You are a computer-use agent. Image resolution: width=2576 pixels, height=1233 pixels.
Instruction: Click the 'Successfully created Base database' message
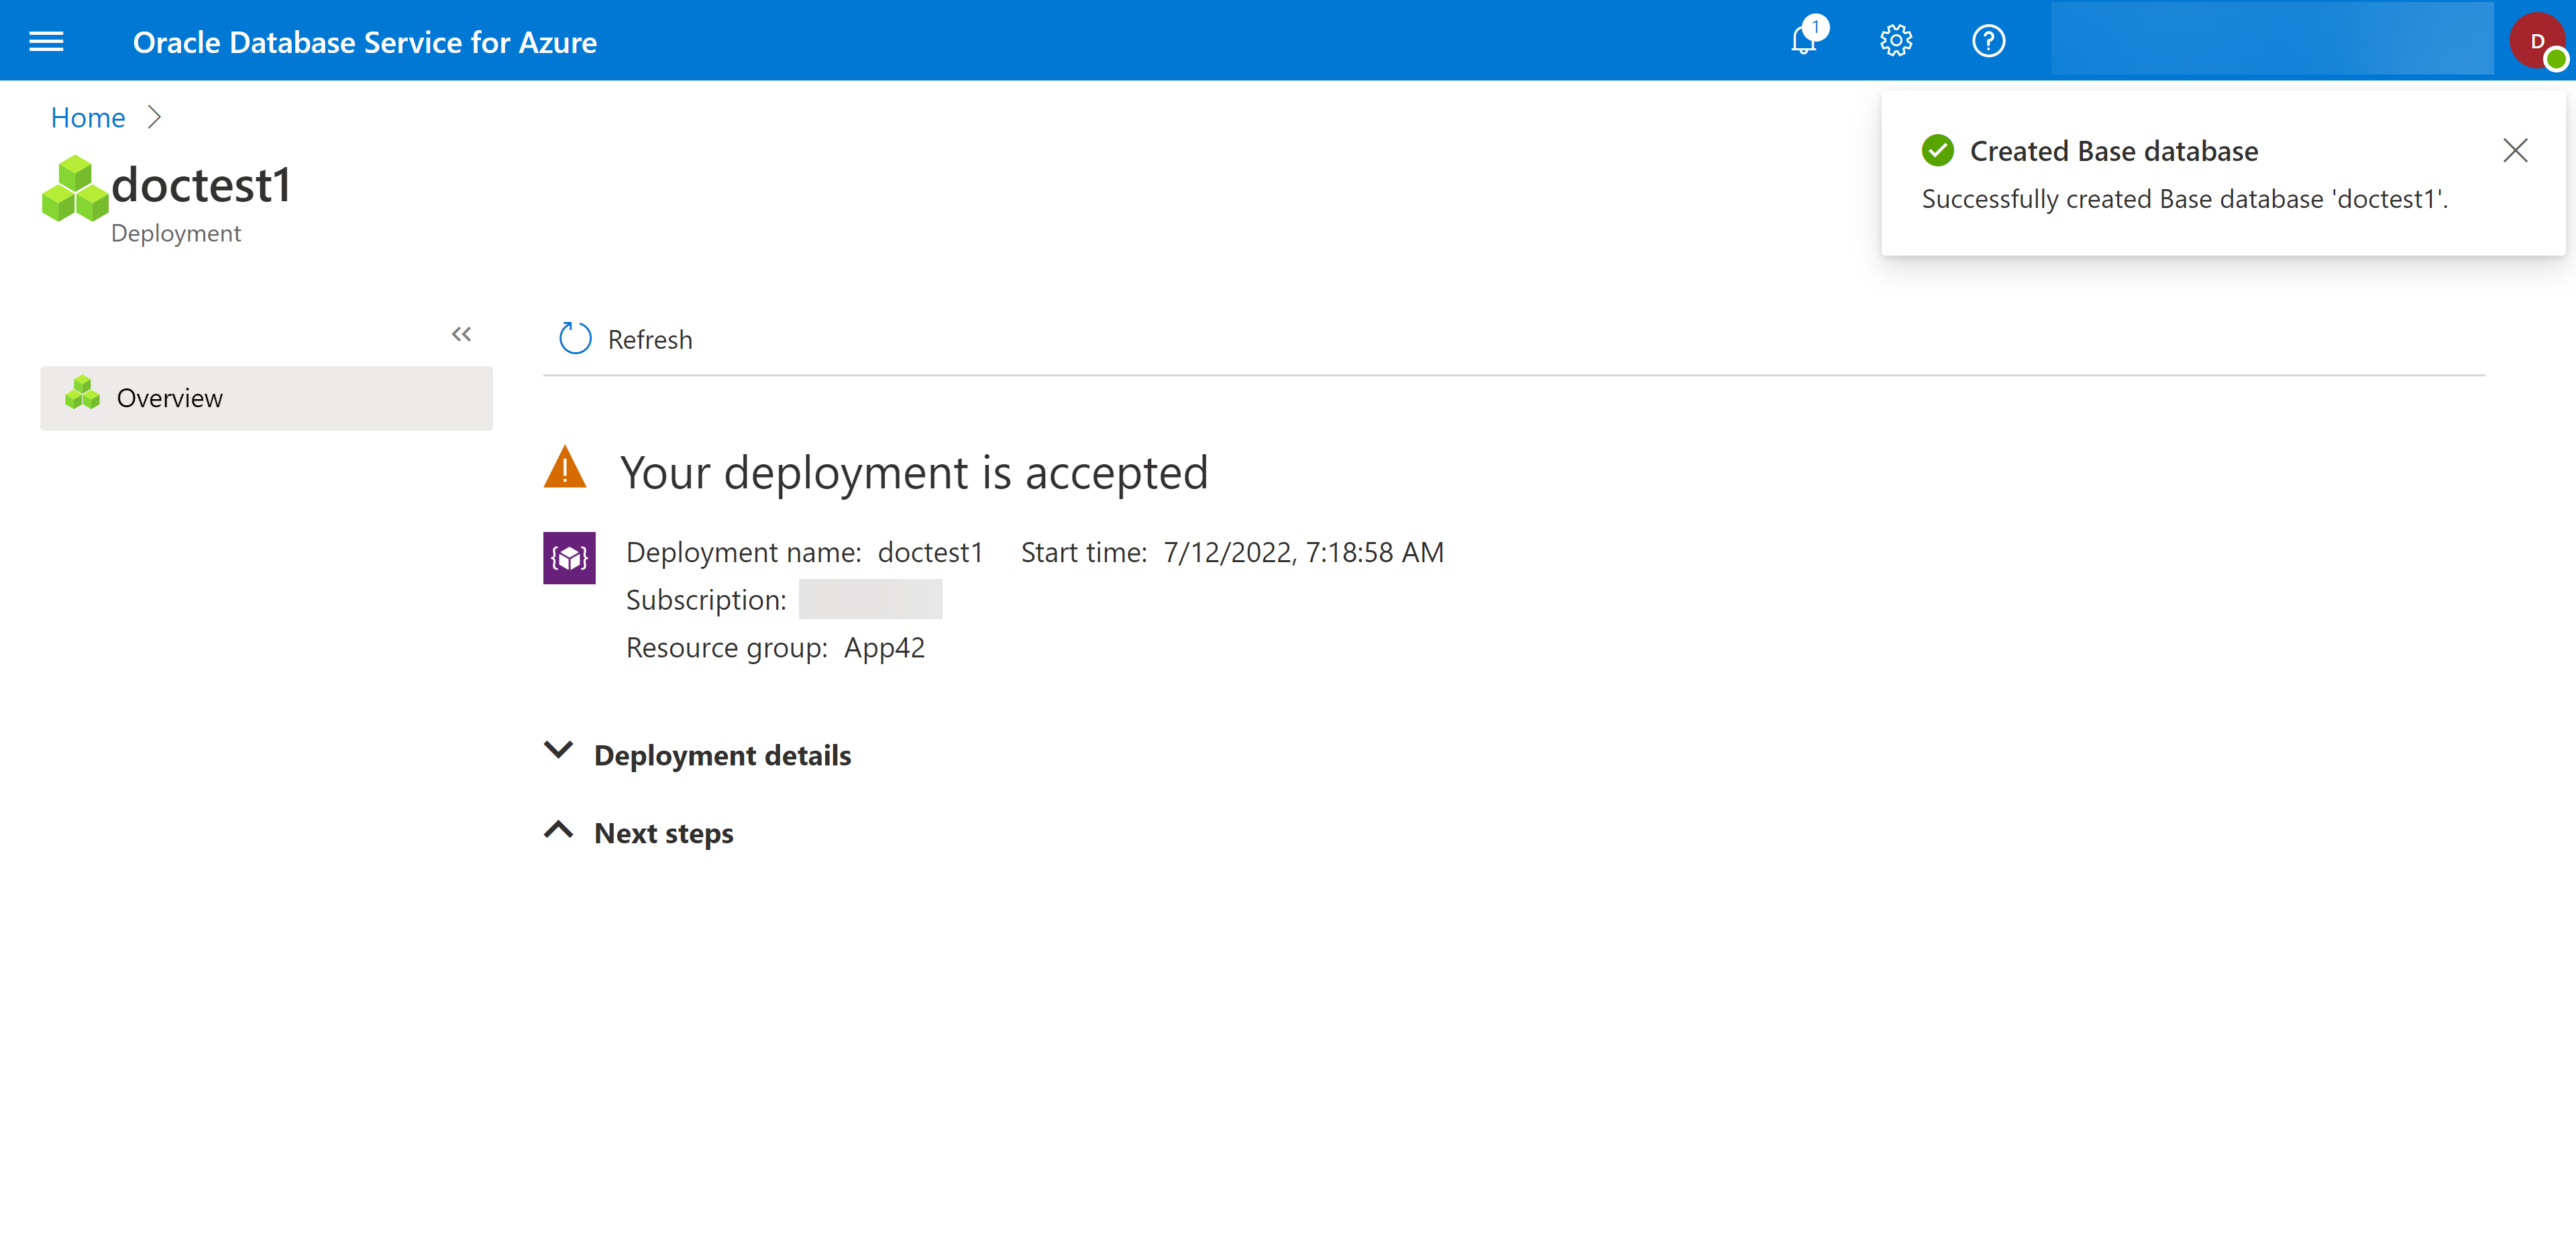pyautogui.click(x=2184, y=199)
